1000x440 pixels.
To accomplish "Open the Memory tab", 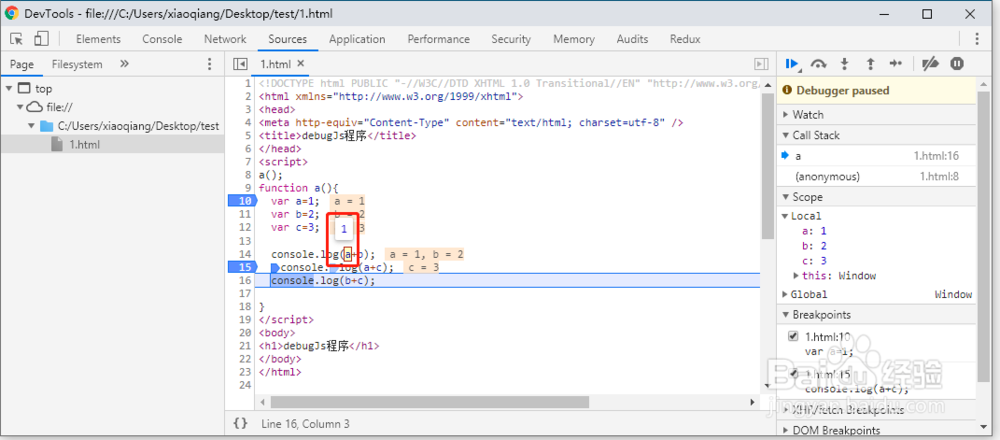I will 574,39.
